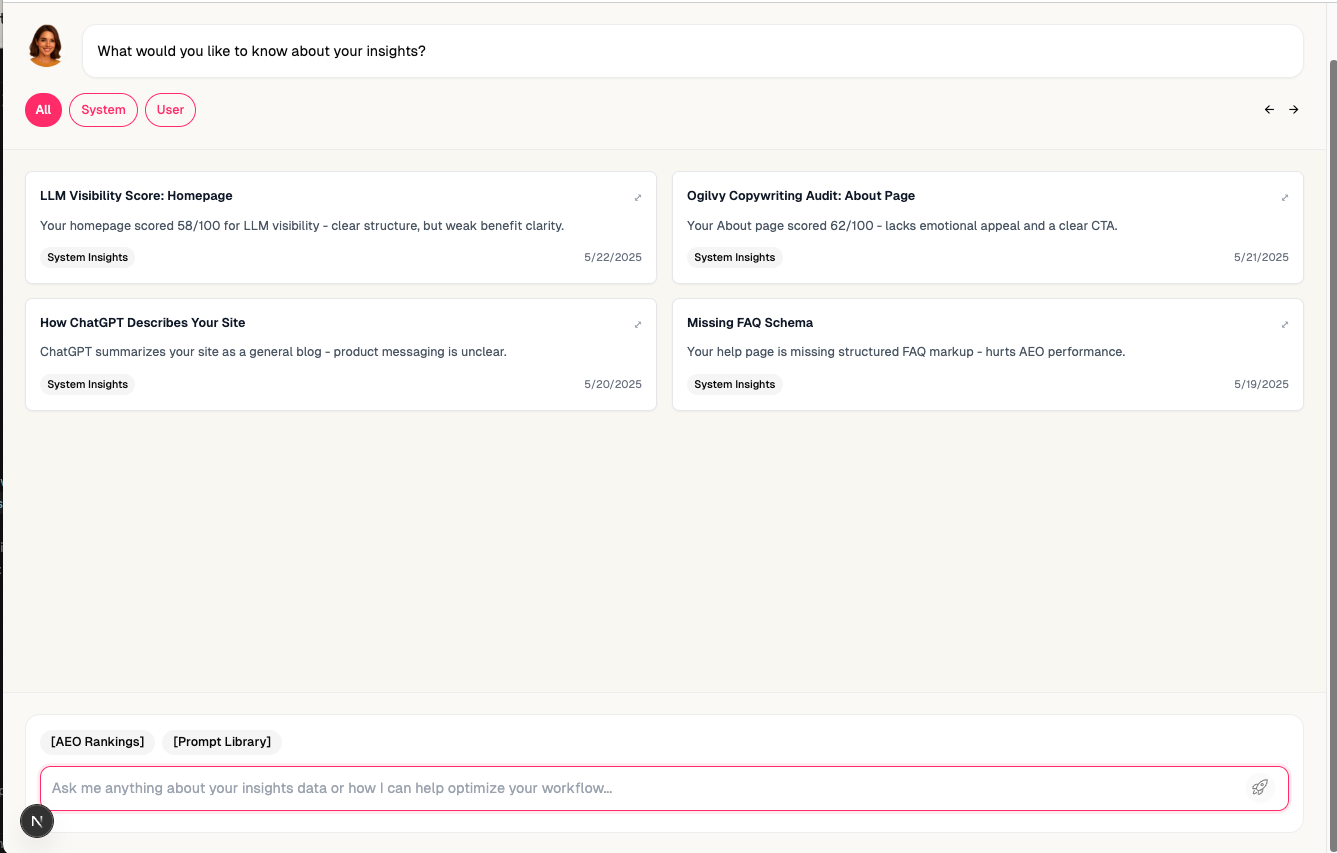
Task: Click the user profile avatar at top left
Action: pos(45,45)
